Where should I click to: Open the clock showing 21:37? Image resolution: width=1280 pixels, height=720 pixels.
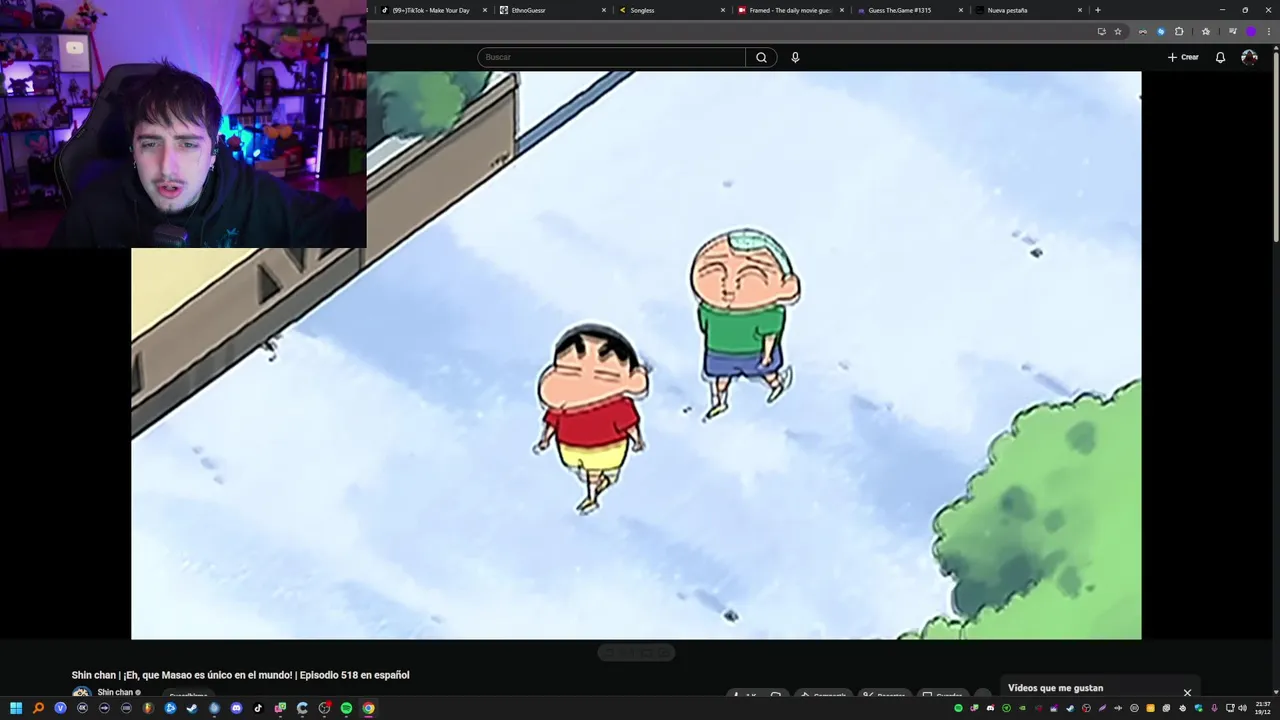point(1262,708)
